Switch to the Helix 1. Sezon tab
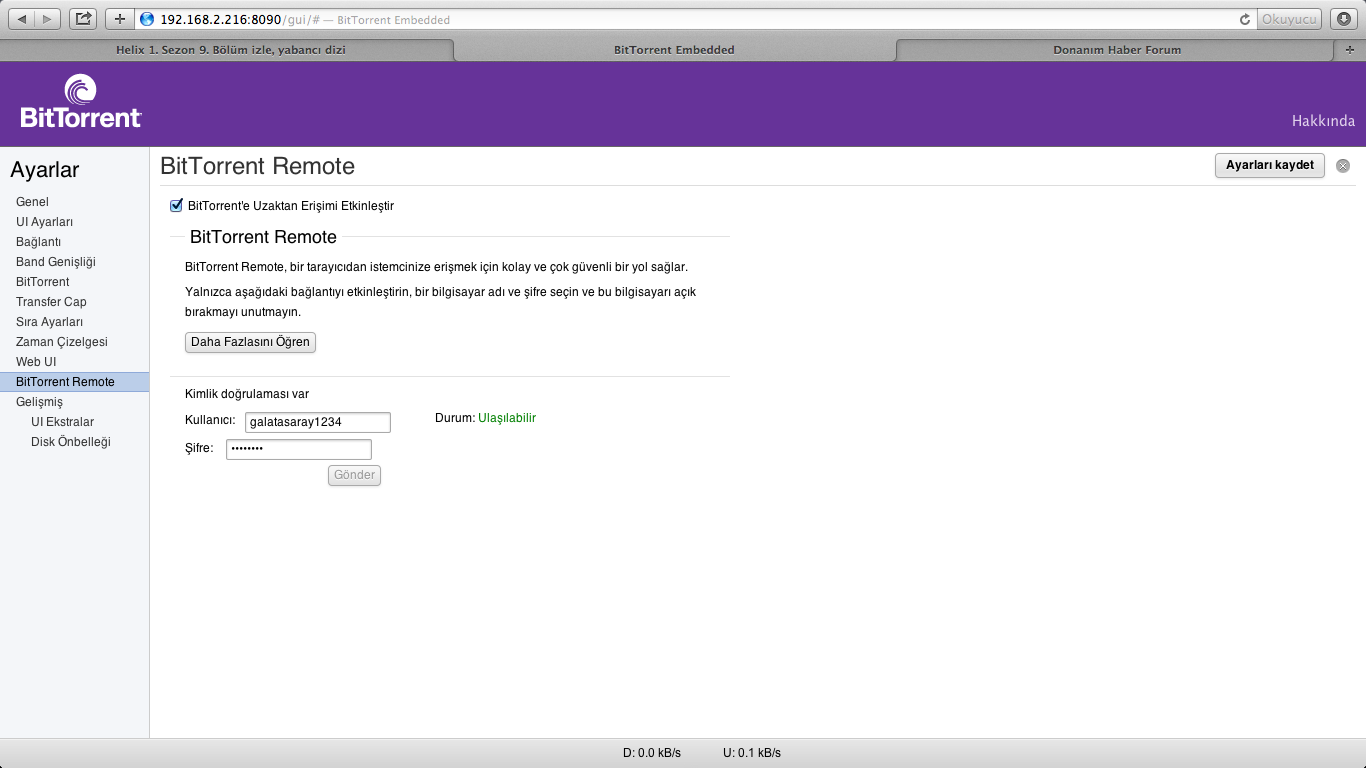1366x768 pixels. (x=230, y=49)
